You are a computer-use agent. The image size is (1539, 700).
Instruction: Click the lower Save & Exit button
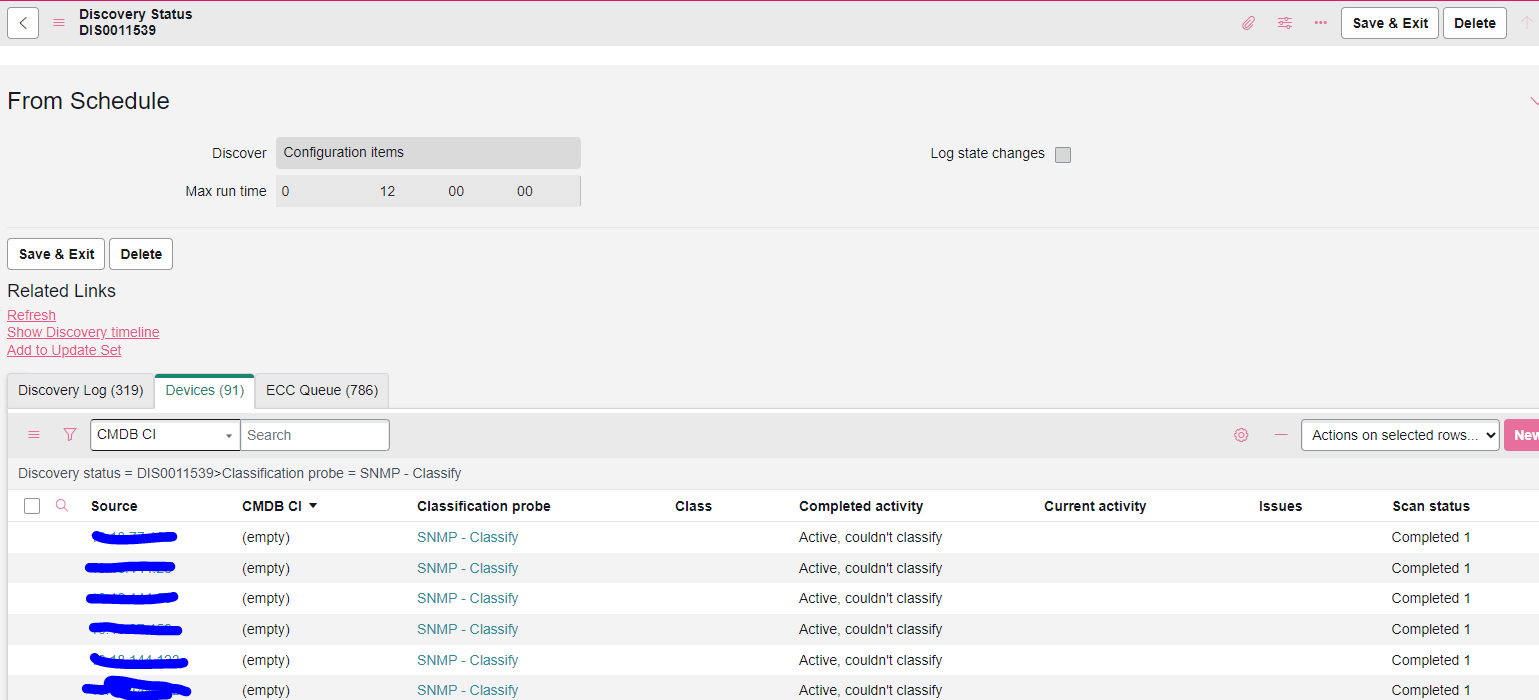point(56,254)
